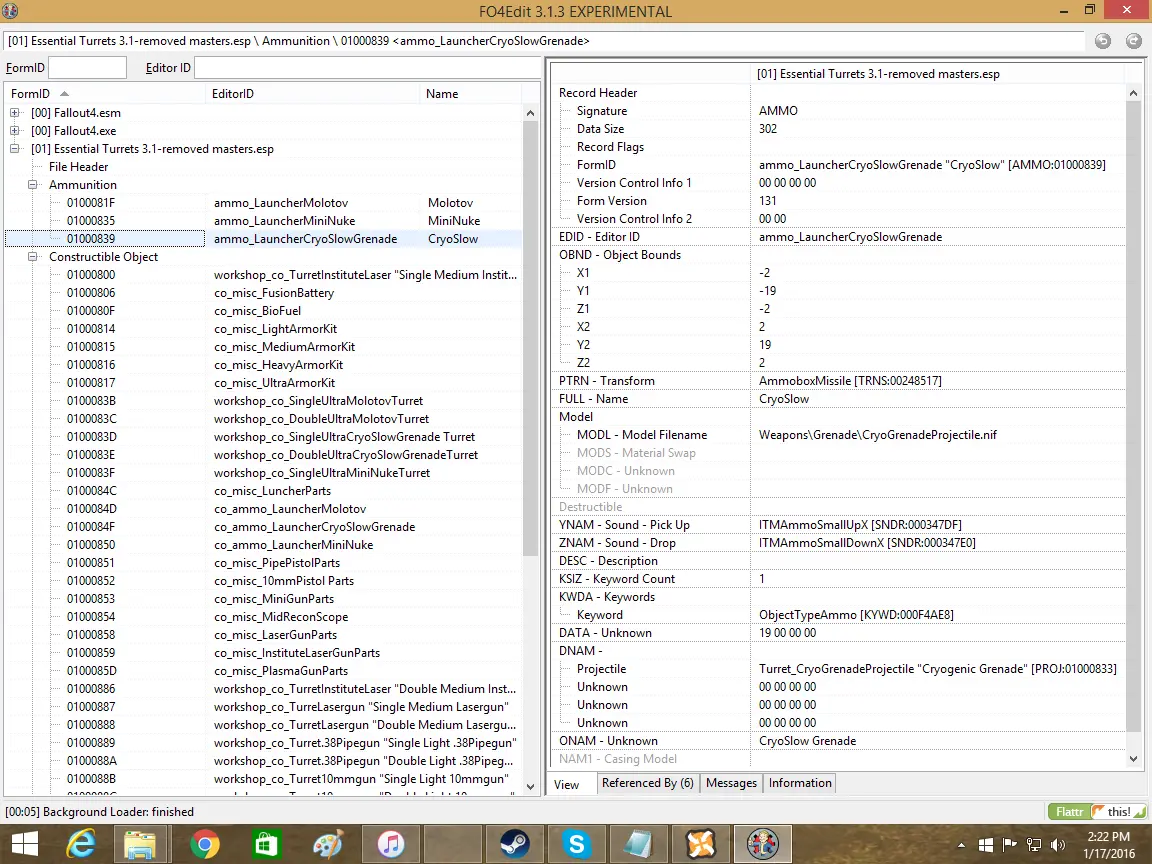Launch Google Chrome from the taskbar
Viewport: 1152px width, 864px height.
click(204, 844)
